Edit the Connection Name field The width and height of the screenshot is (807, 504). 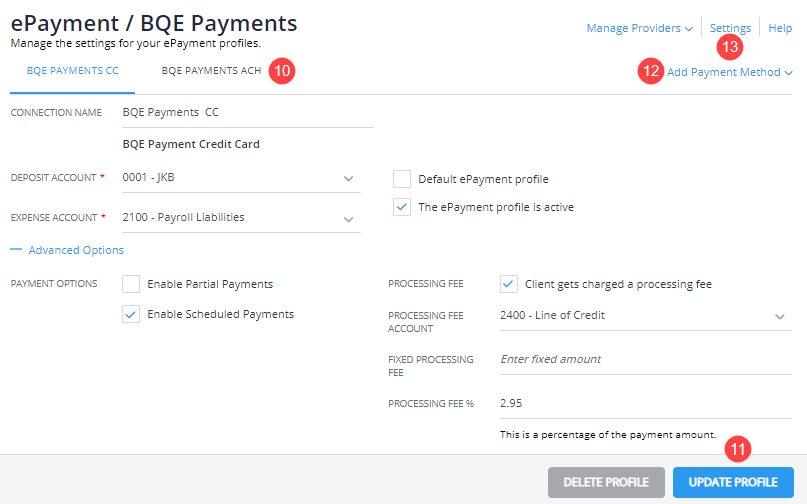pos(248,113)
